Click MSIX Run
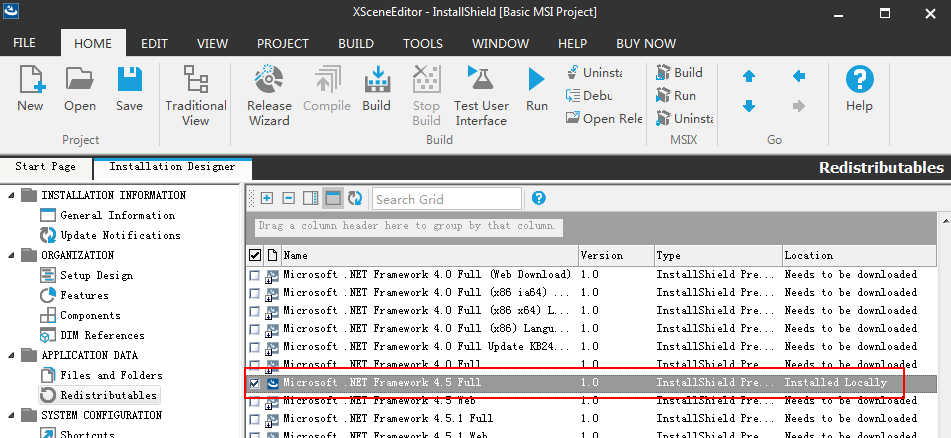The width and height of the screenshot is (951, 438). pos(676,96)
